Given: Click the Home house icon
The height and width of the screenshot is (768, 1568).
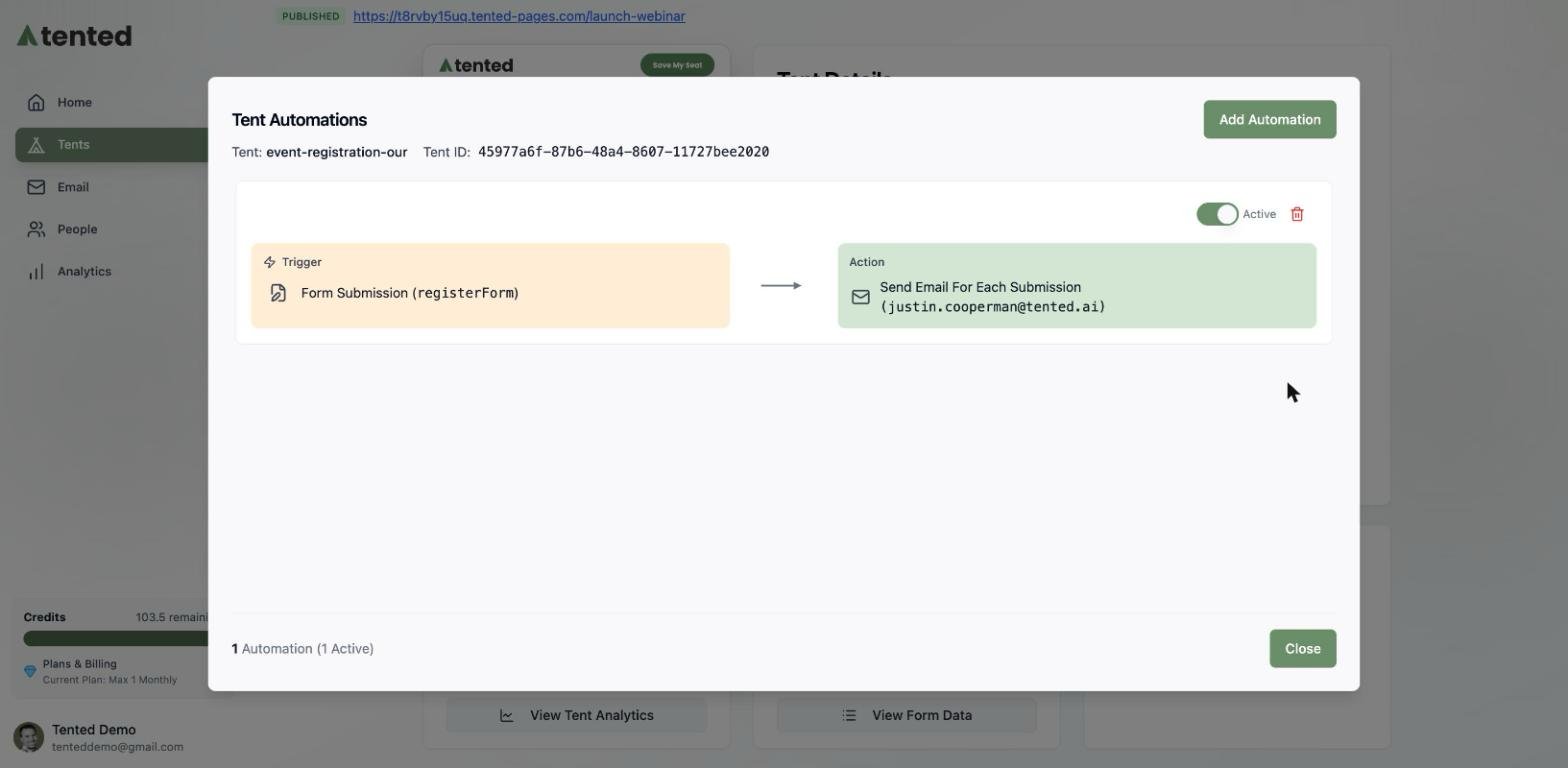Looking at the screenshot, I should tap(36, 102).
